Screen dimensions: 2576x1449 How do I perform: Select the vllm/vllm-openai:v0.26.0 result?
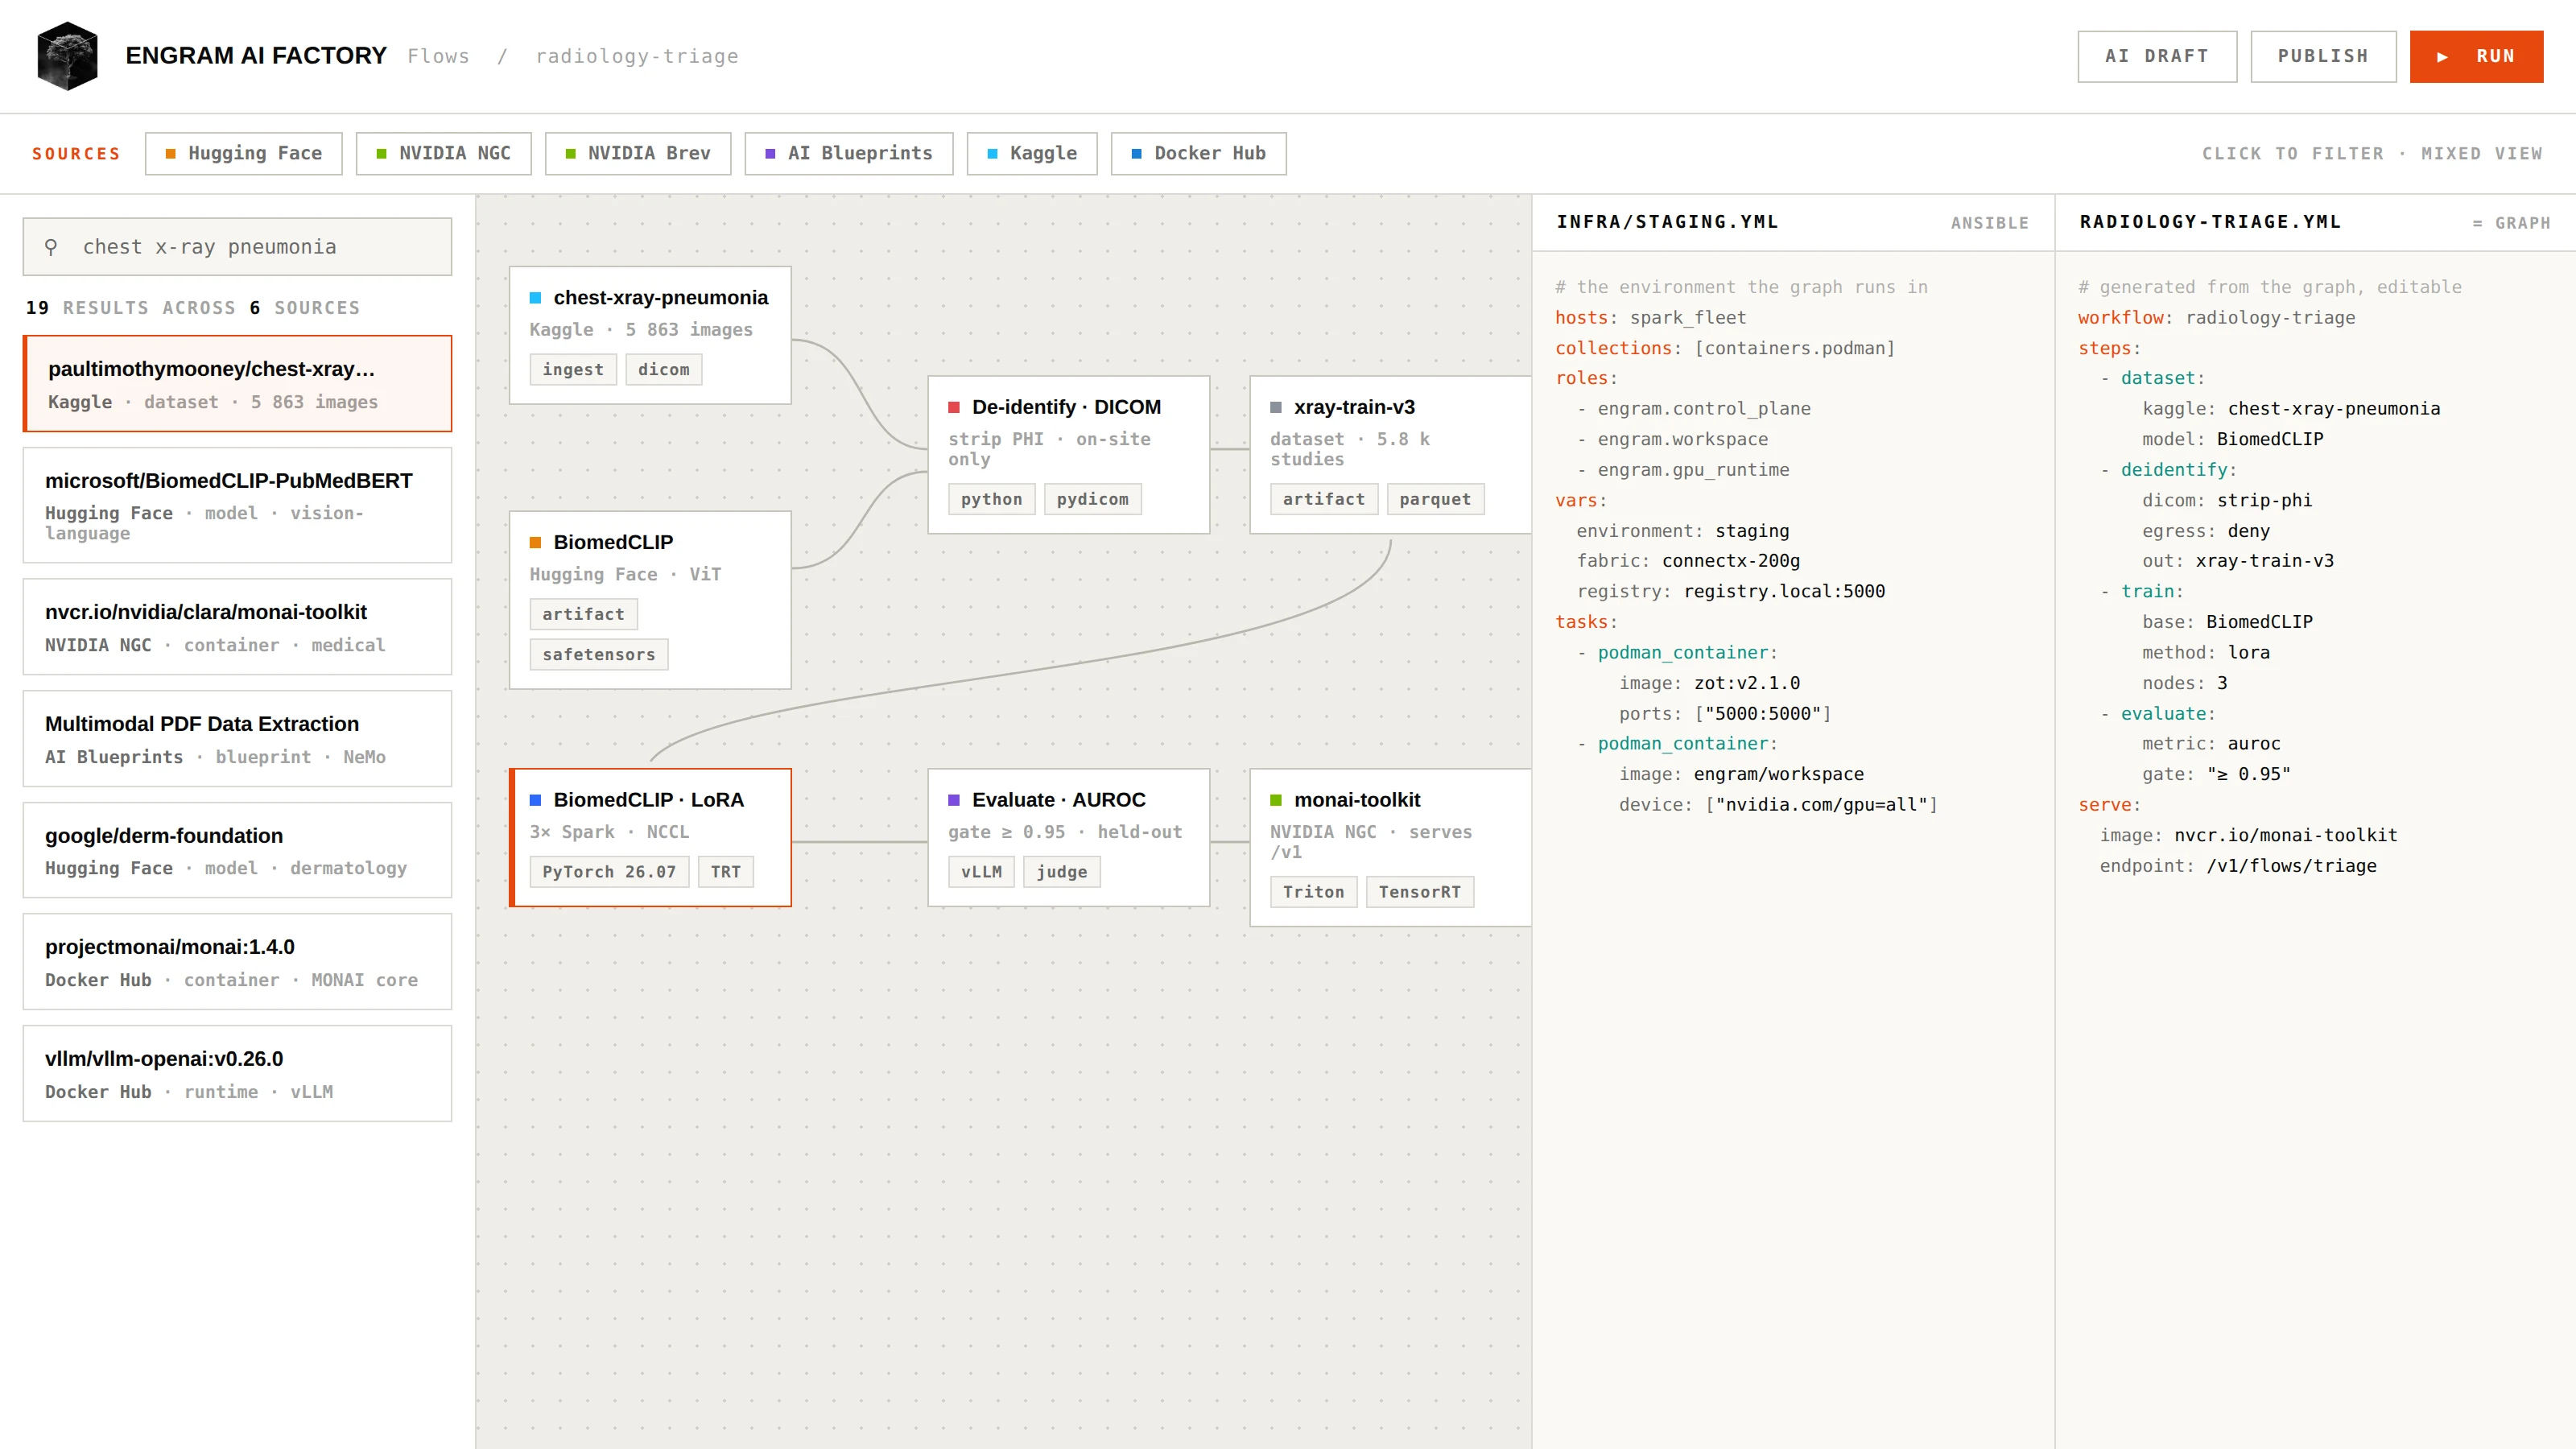pos(237,1074)
